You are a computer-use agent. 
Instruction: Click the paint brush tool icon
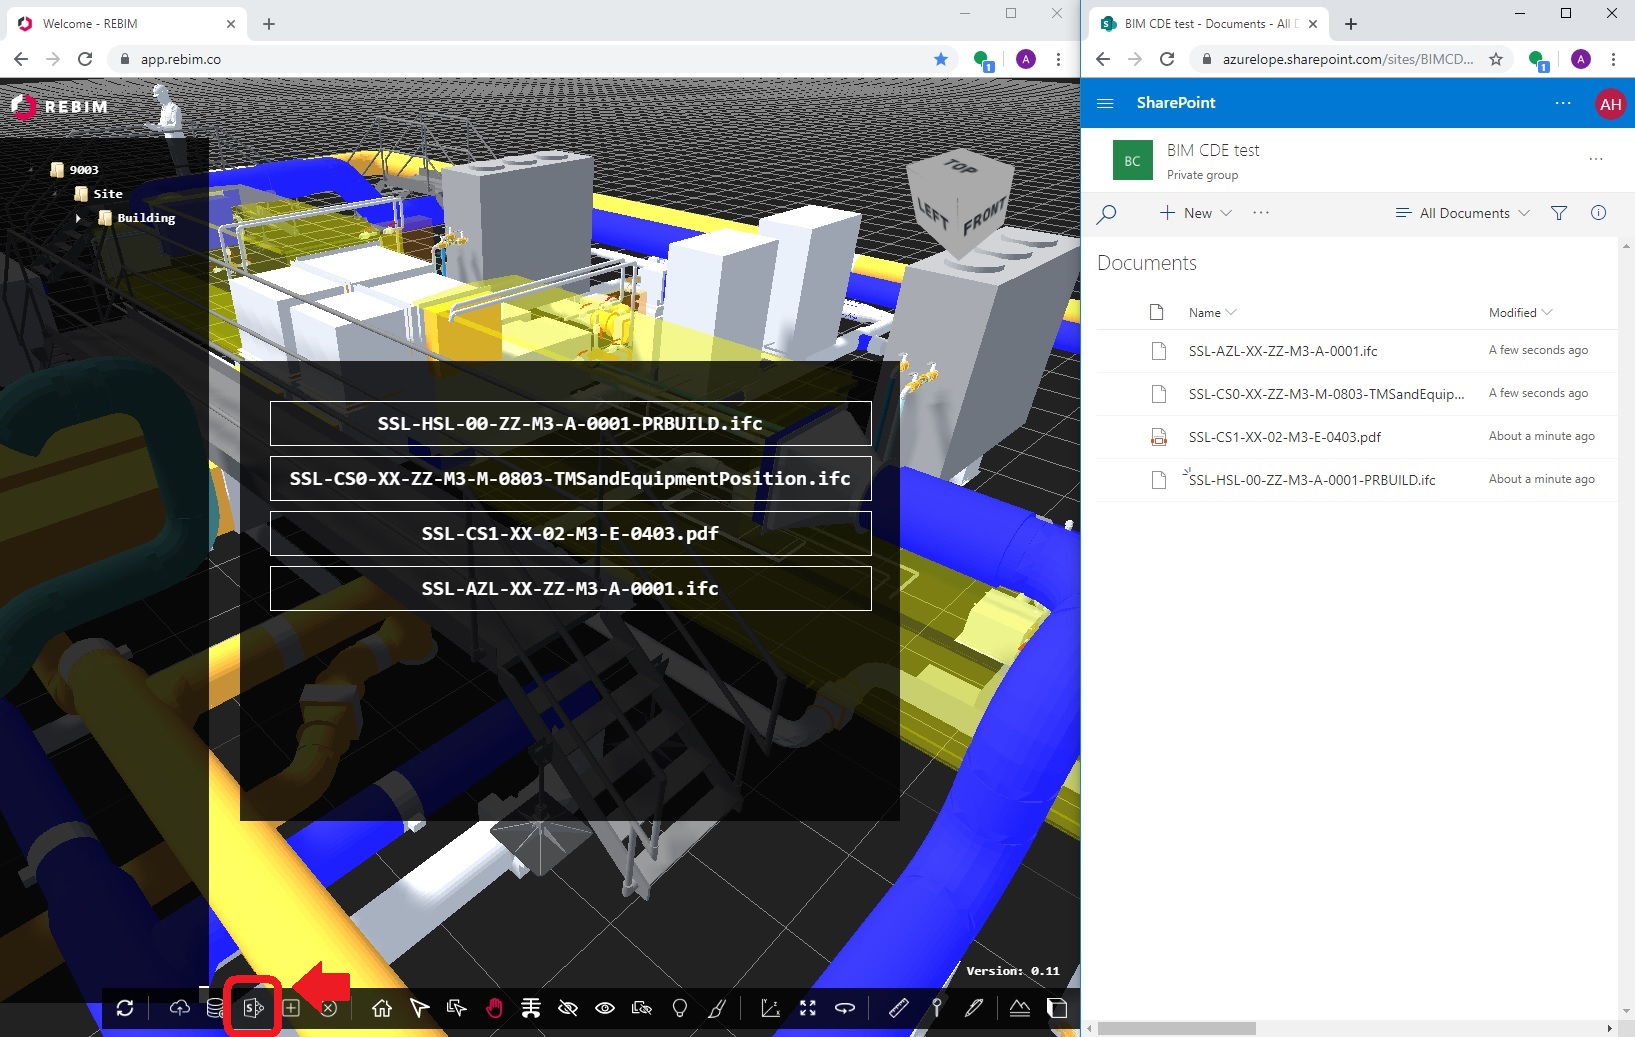pos(717,1008)
